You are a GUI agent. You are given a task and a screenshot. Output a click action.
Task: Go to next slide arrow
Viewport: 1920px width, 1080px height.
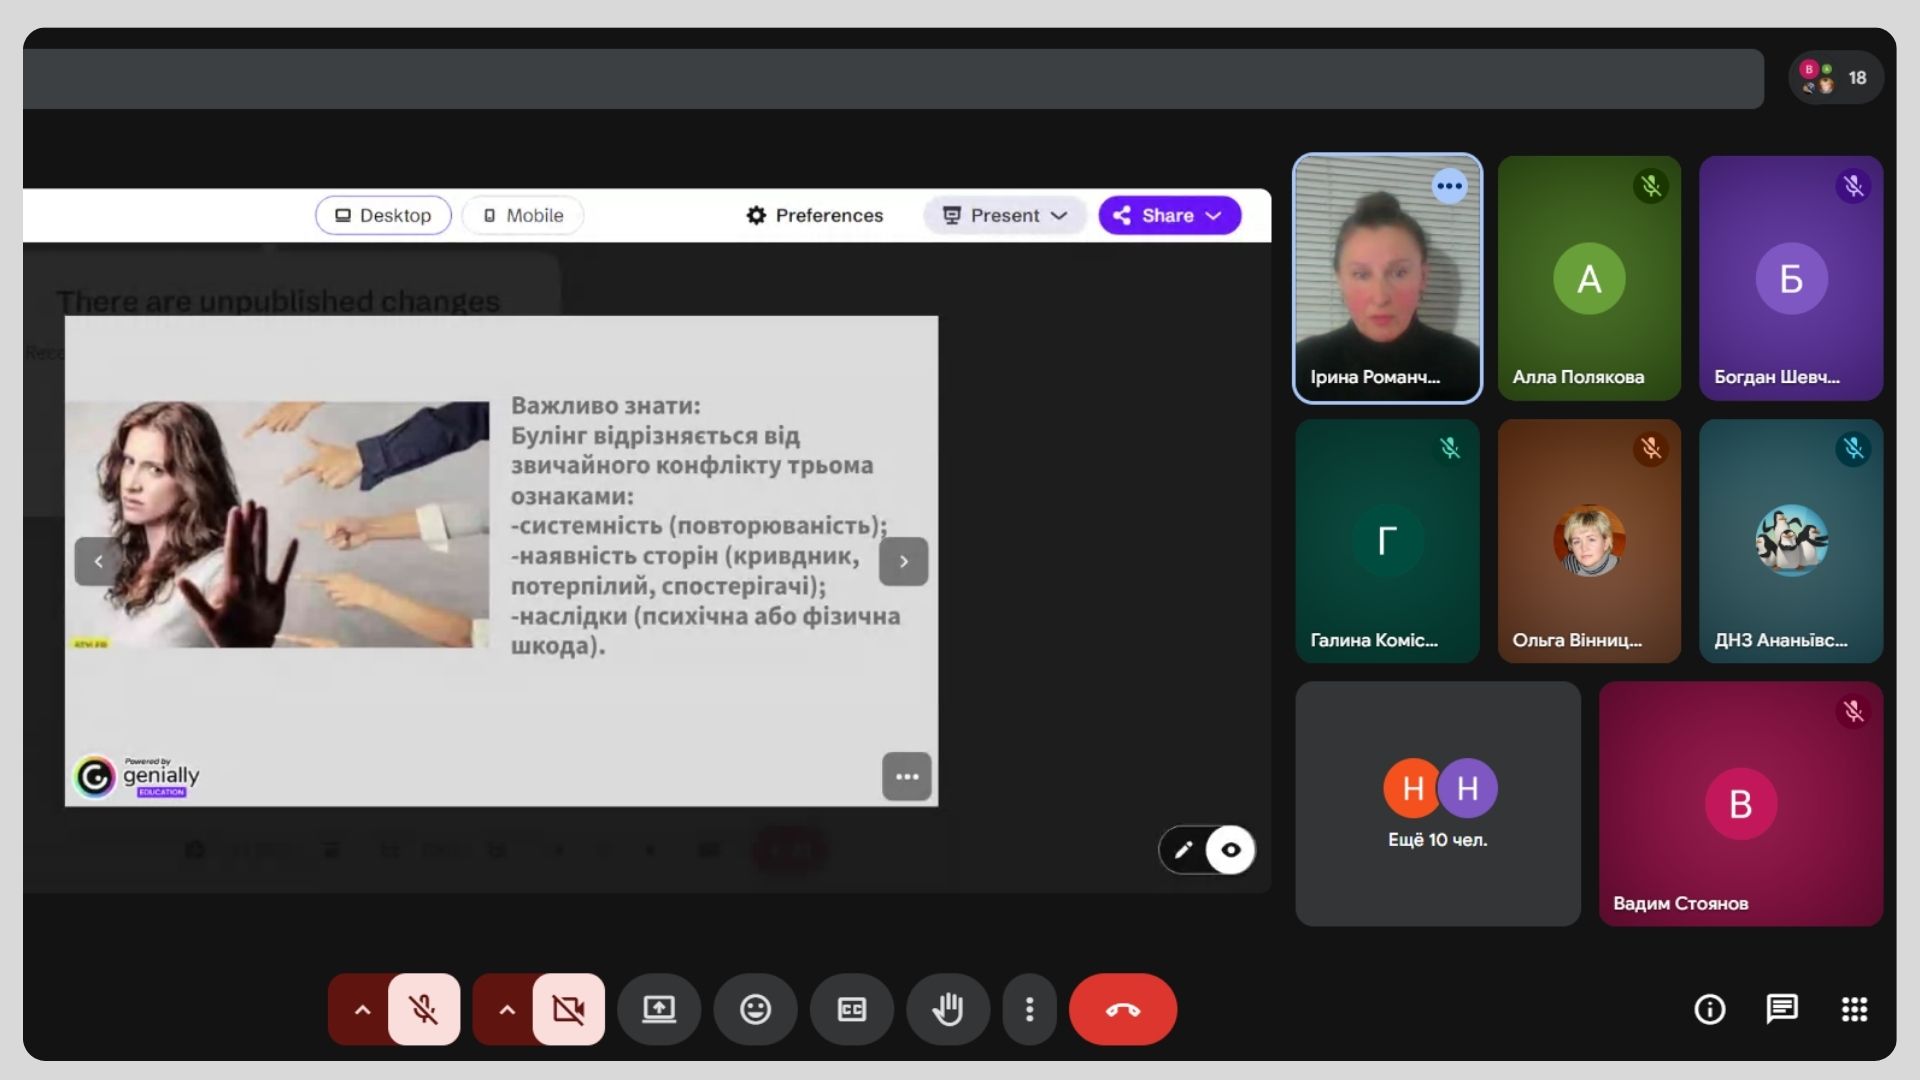click(x=903, y=561)
